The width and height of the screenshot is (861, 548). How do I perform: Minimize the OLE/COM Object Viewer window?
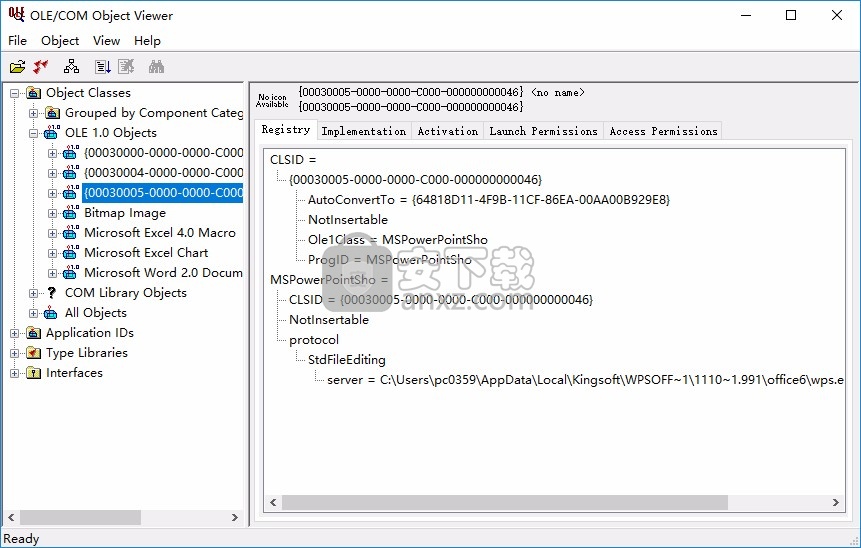pyautogui.click(x=746, y=15)
